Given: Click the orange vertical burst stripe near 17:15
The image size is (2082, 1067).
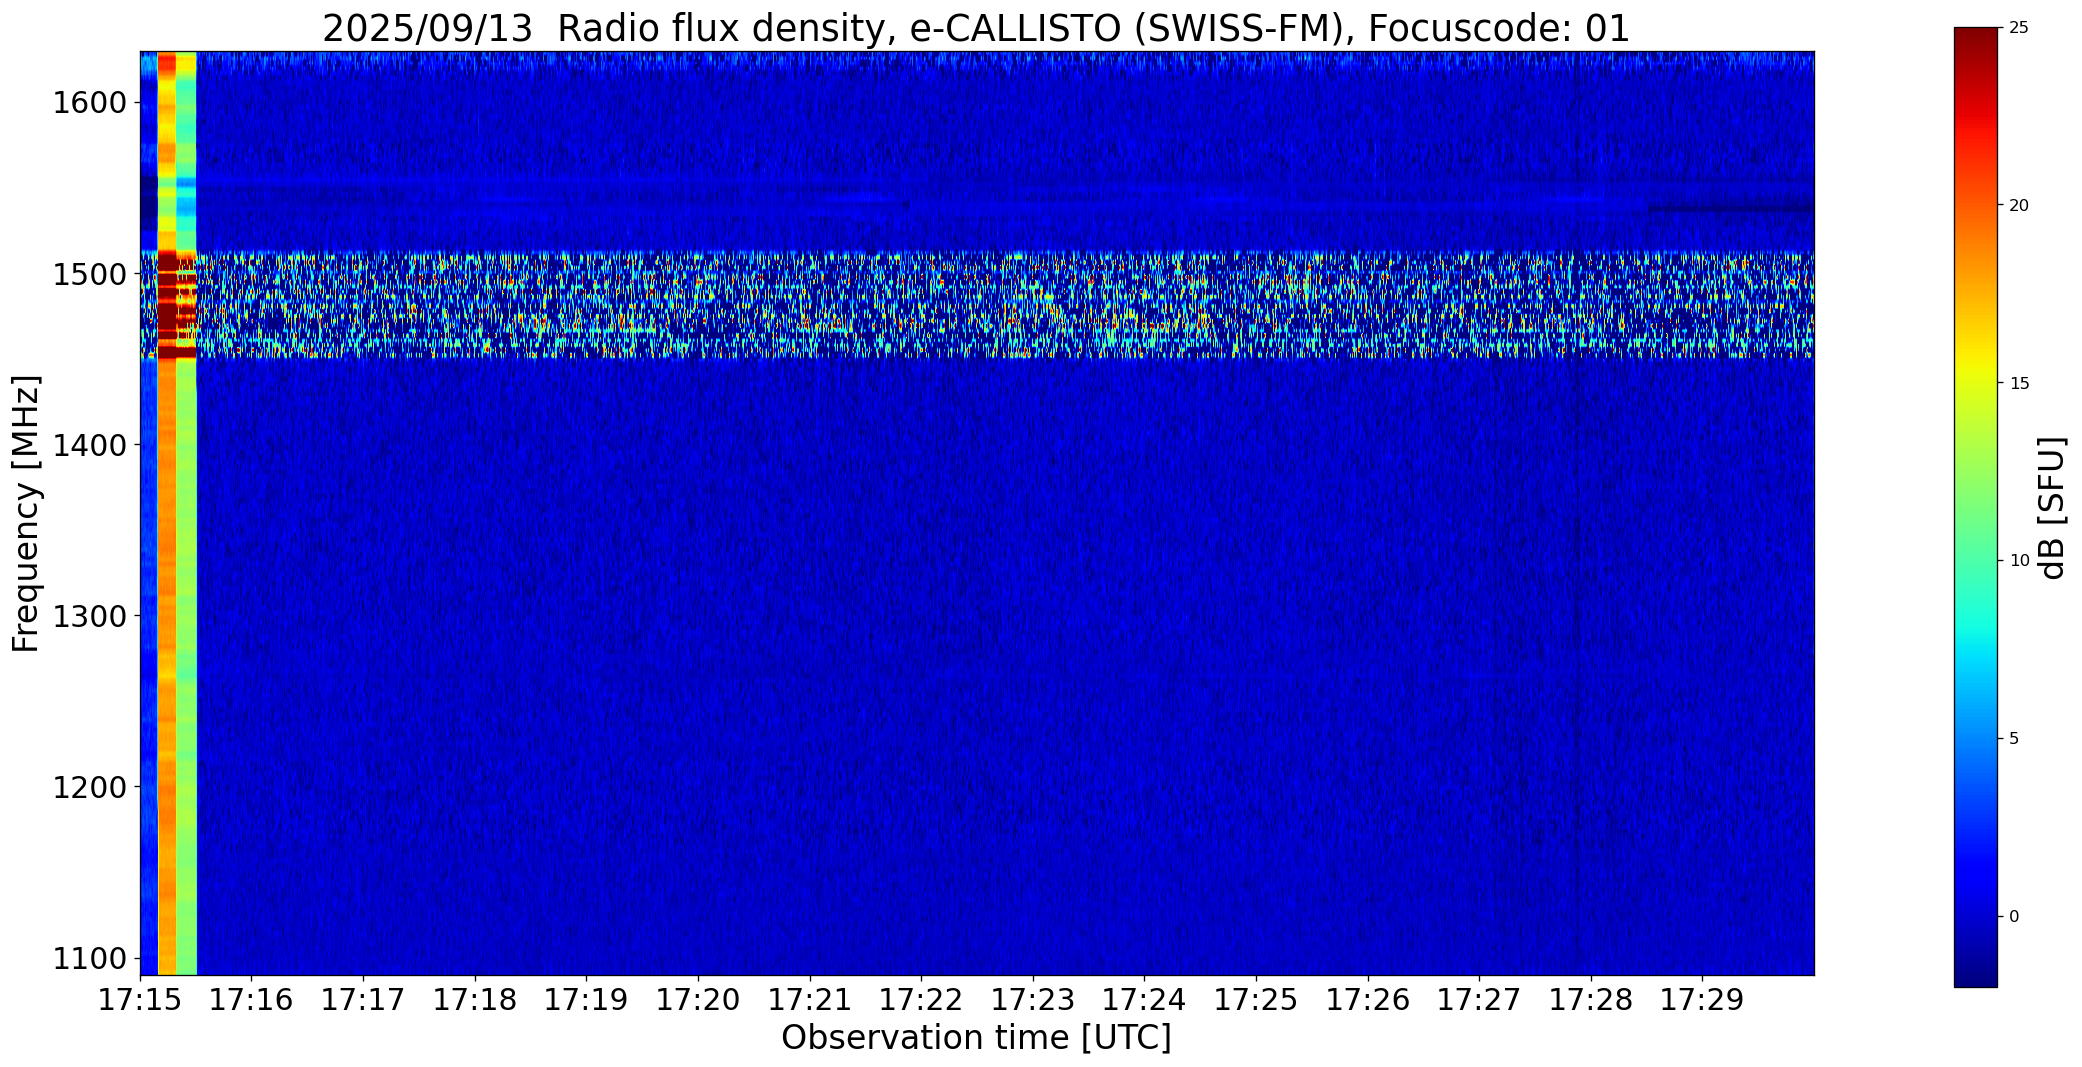Looking at the screenshot, I should click(167, 513).
